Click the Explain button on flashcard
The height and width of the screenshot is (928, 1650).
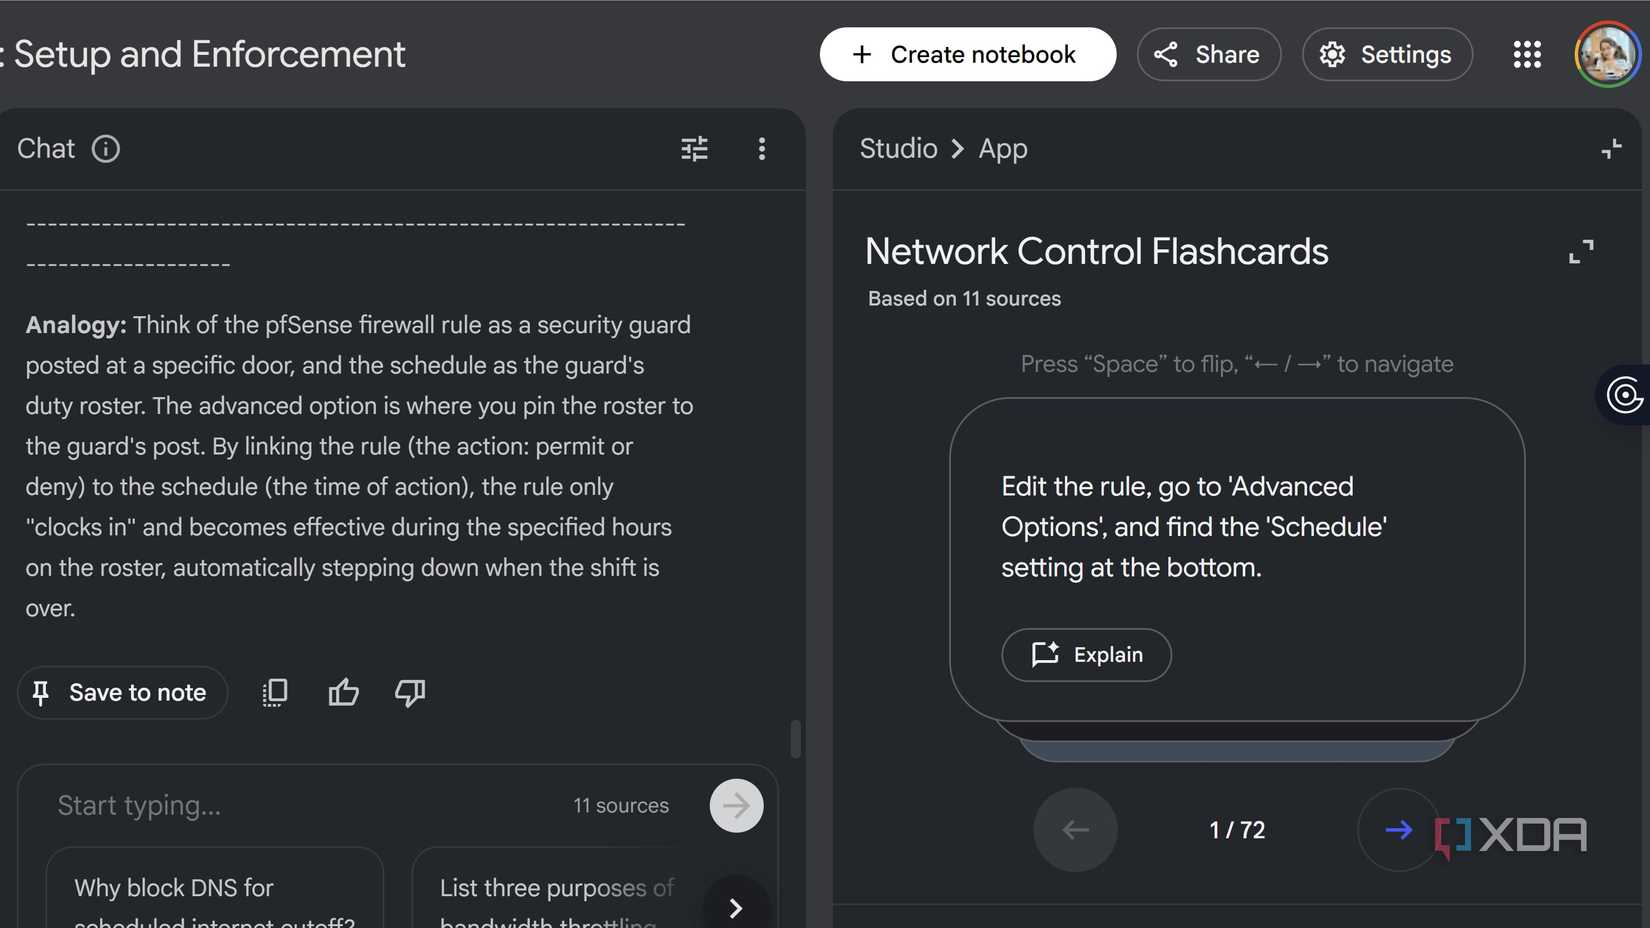[1086, 655]
